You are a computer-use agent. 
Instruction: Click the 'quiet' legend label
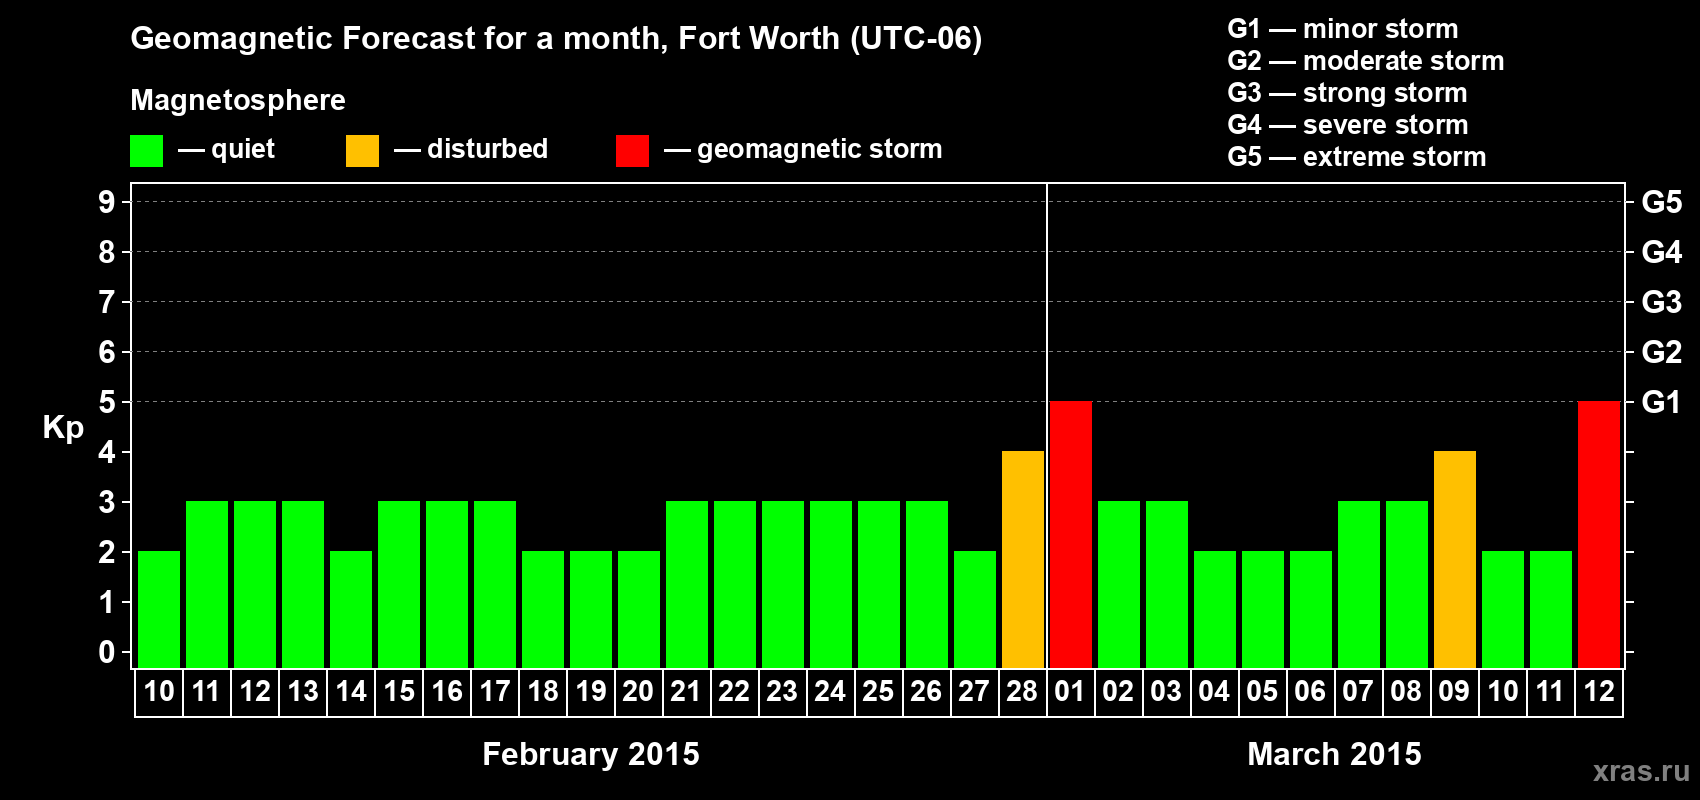tap(243, 150)
